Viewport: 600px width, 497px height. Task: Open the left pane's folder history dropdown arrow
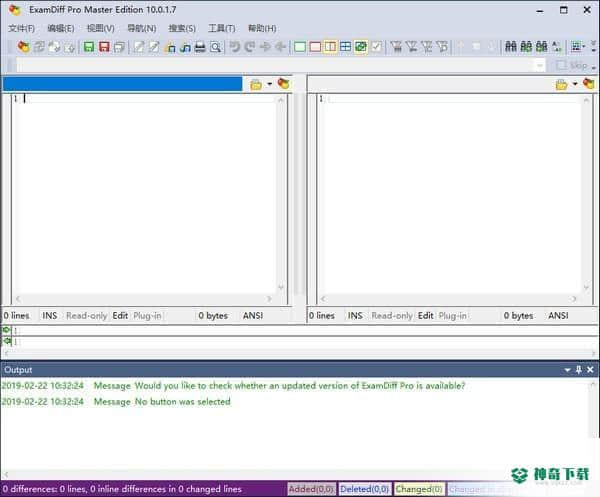pyautogui.click(x=269, y=84)
